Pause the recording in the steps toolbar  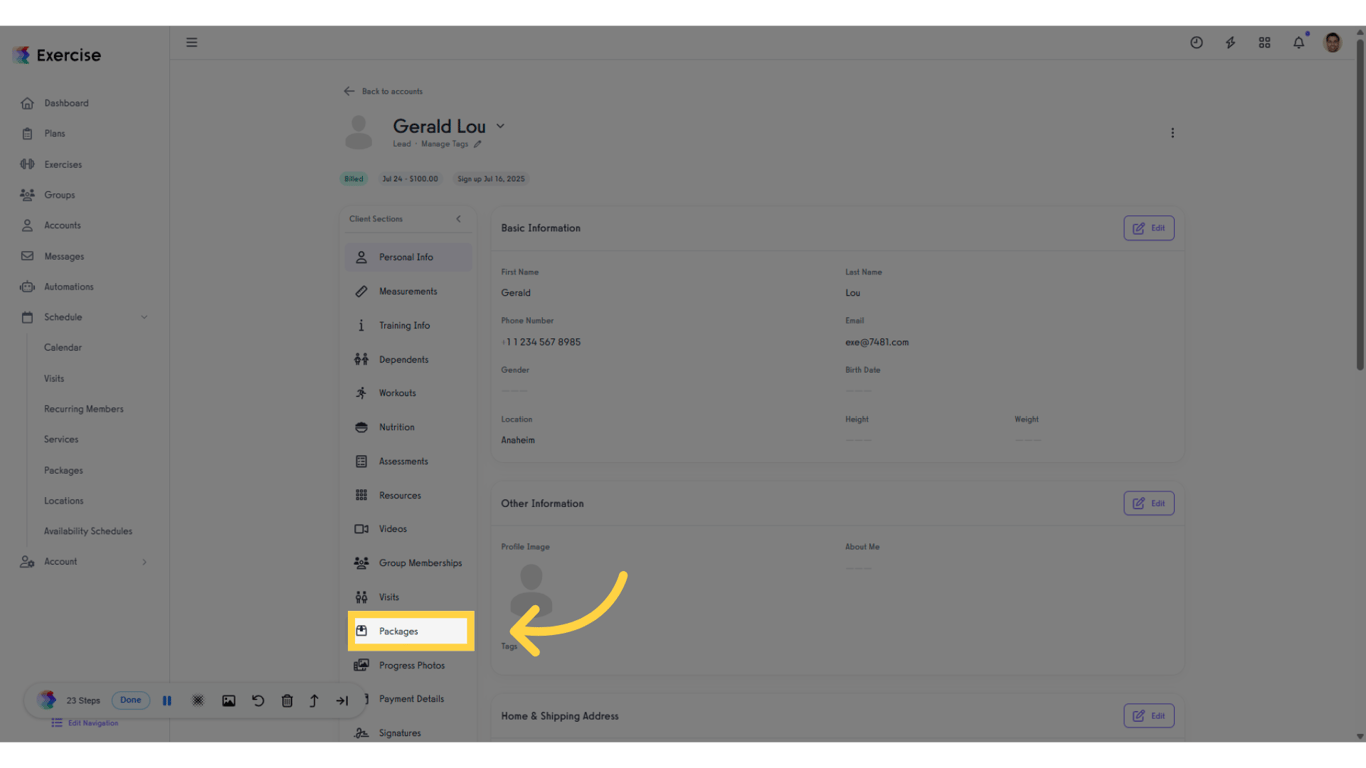[167, 700]
